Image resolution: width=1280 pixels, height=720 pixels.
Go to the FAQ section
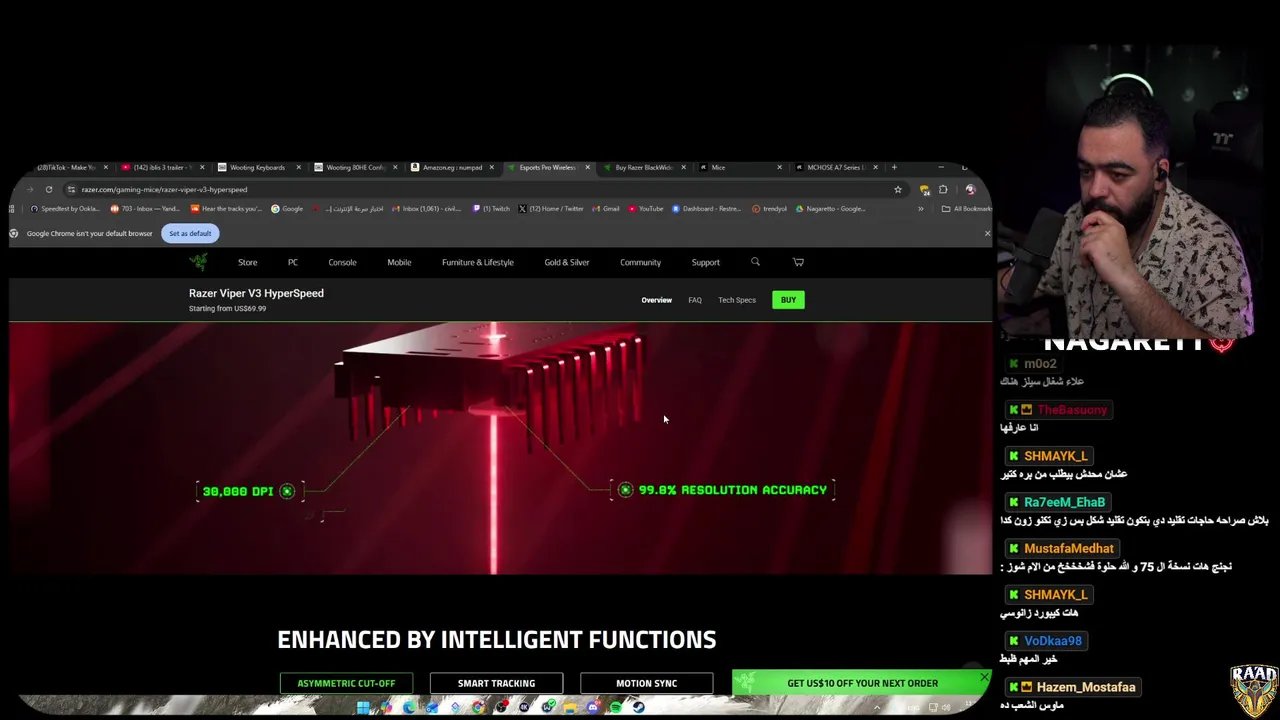694,300
